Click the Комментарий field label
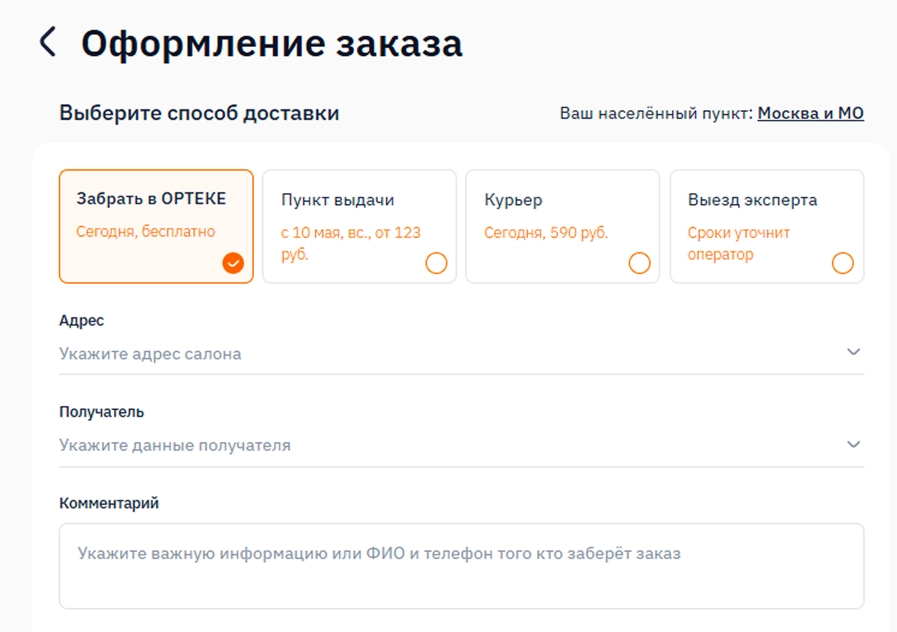Screen dimensions: 897x632 (109, 503)
